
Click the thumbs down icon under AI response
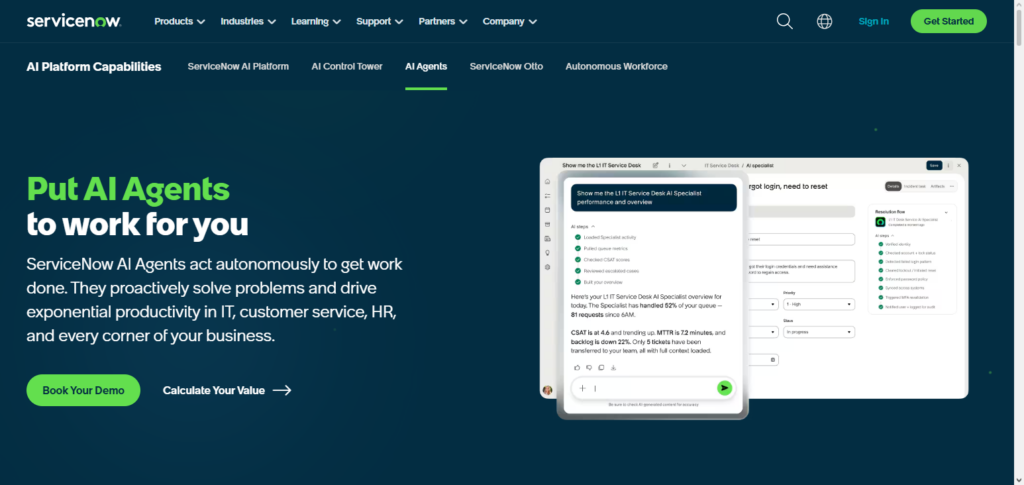click(589, 368)
